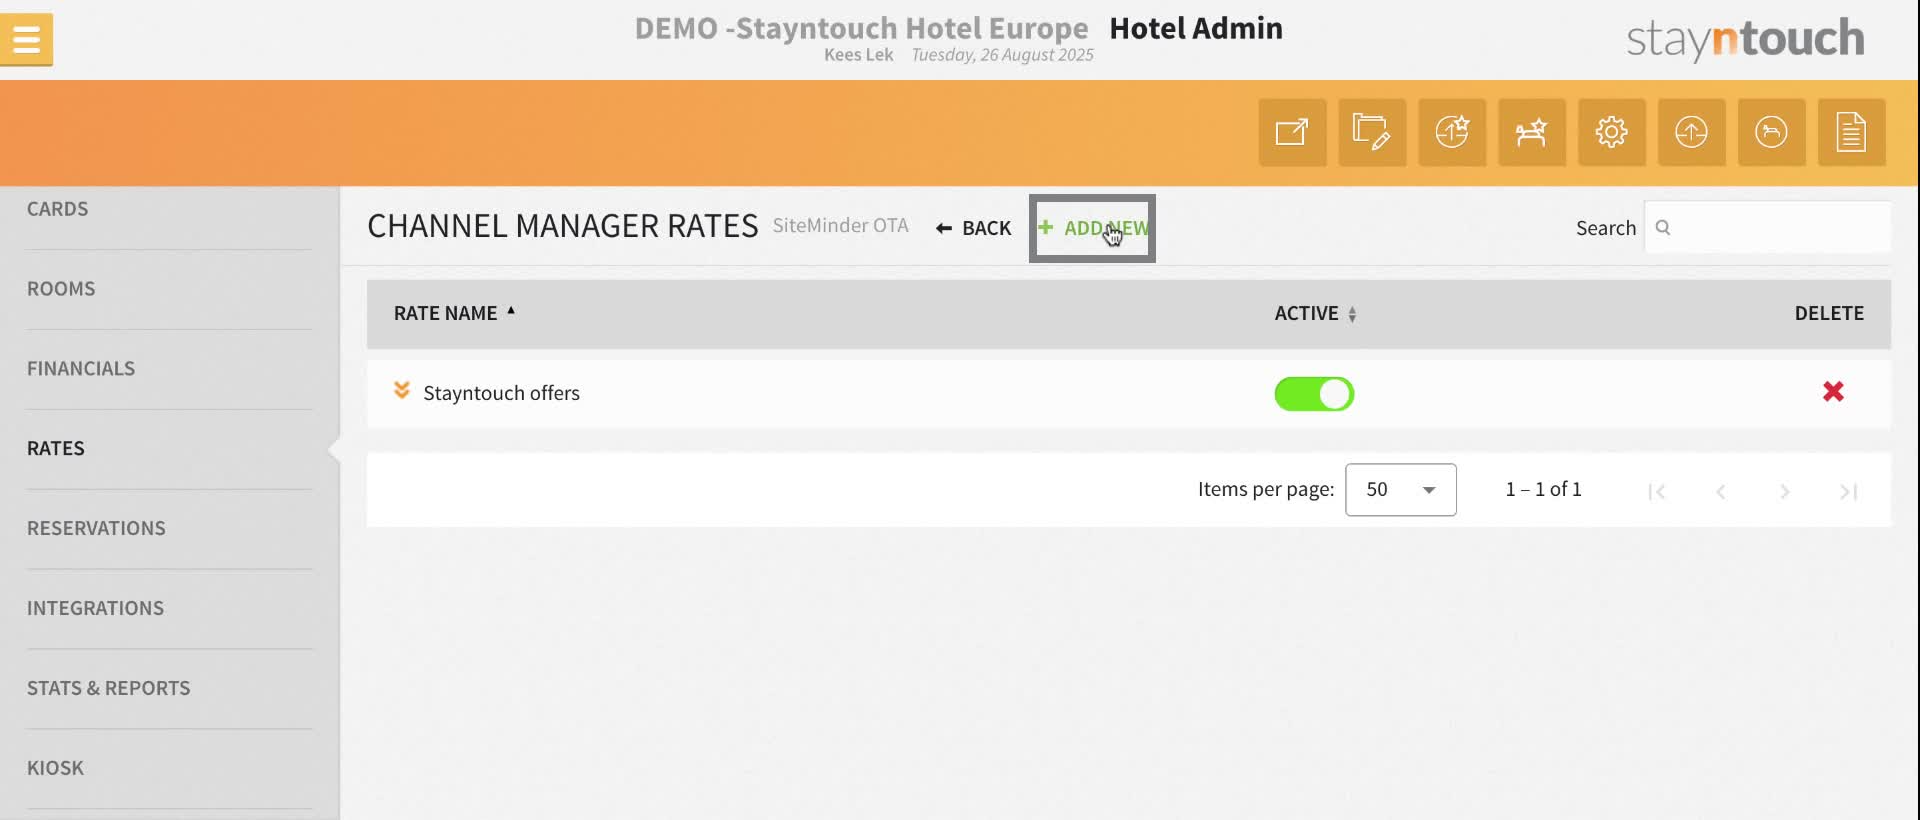Open Stats & Reports in the sidebar
The width and height of the screenshot is (1920, 820).
click(108, 689)
